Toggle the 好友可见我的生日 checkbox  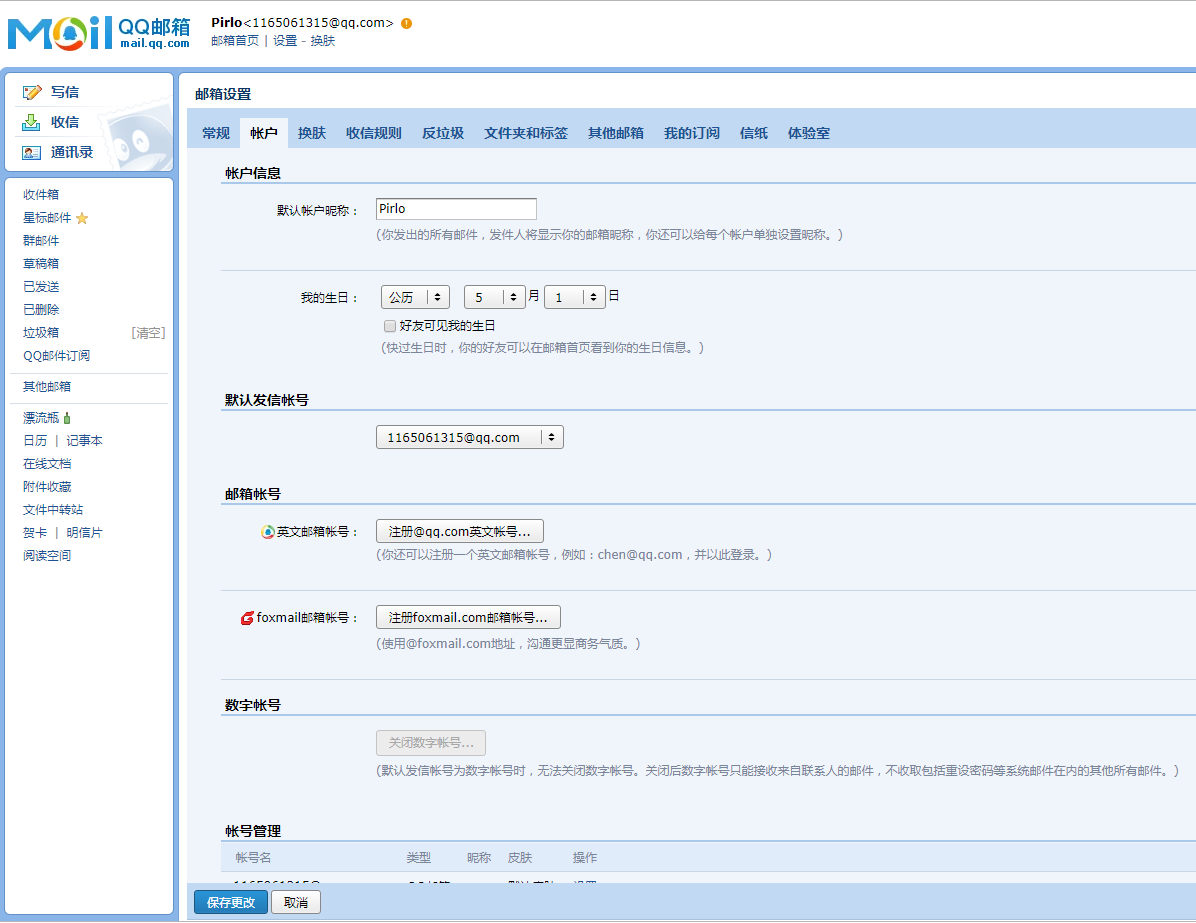point(390,326)
